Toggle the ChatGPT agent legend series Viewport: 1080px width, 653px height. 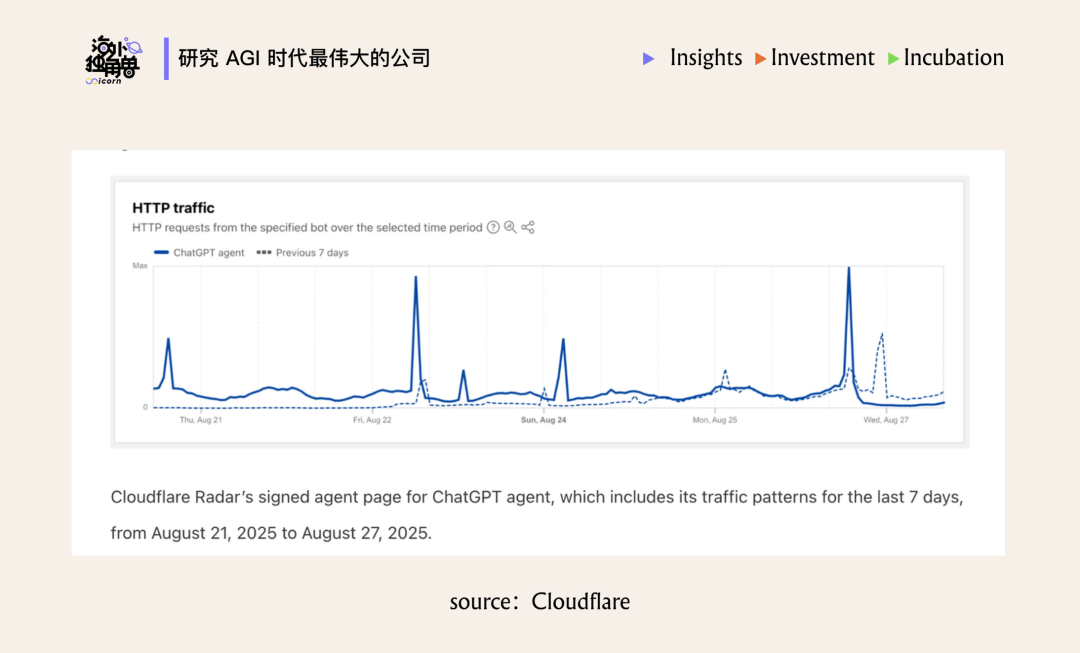(199, 253)
